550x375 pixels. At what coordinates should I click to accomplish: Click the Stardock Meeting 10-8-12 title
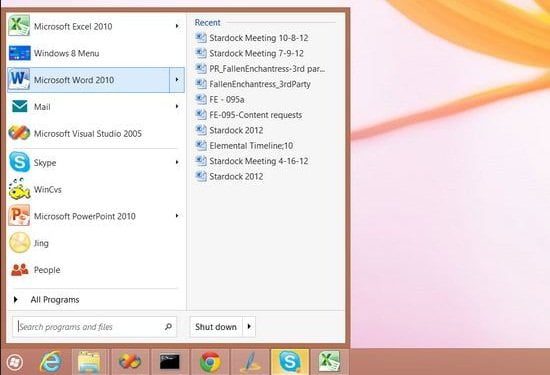pyautogui.click(x=259, y=38)
